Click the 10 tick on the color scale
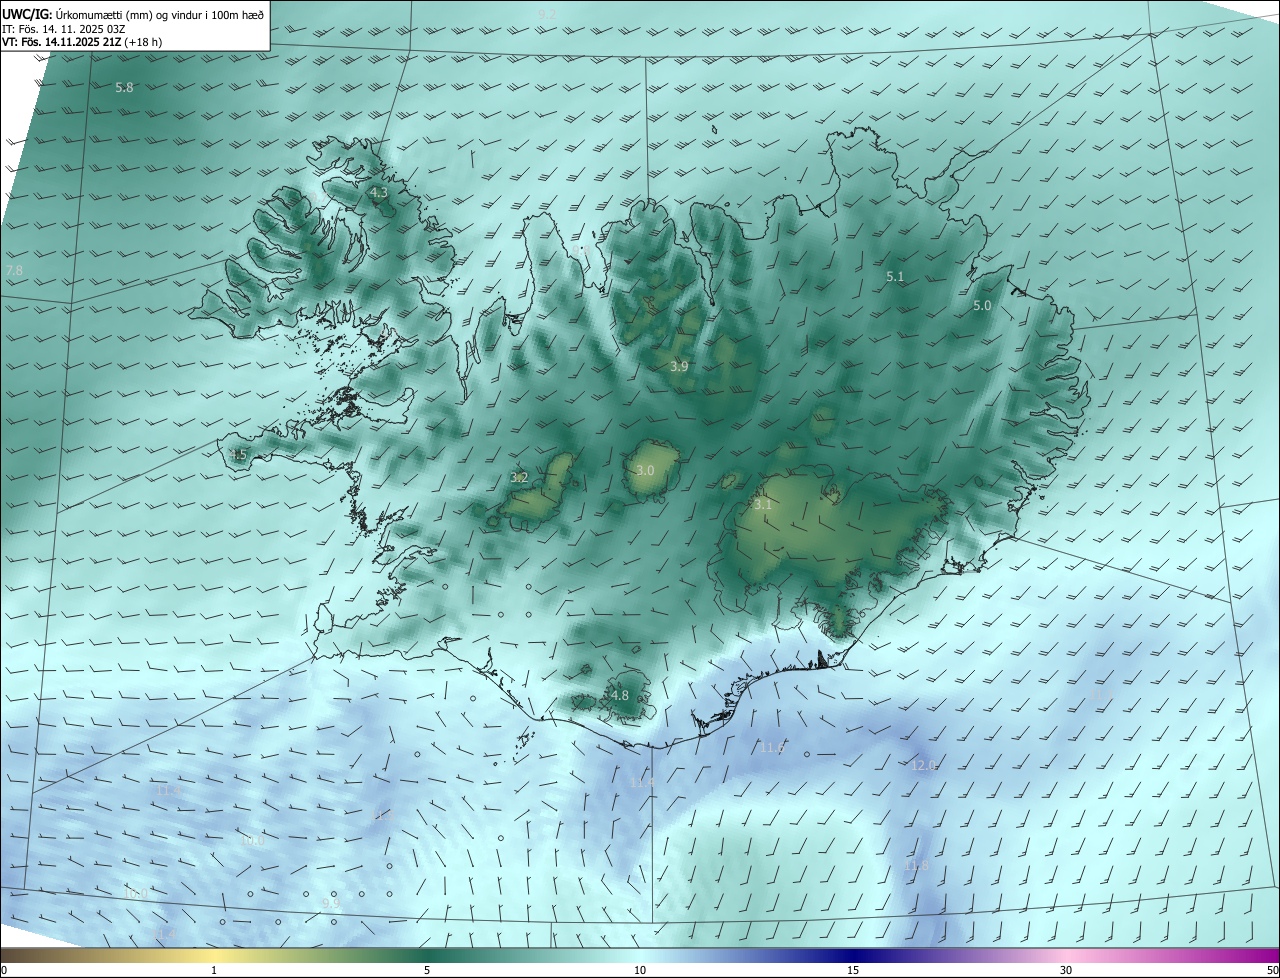The width and height of the screenshot is (1280, 978). click(640, 970)
